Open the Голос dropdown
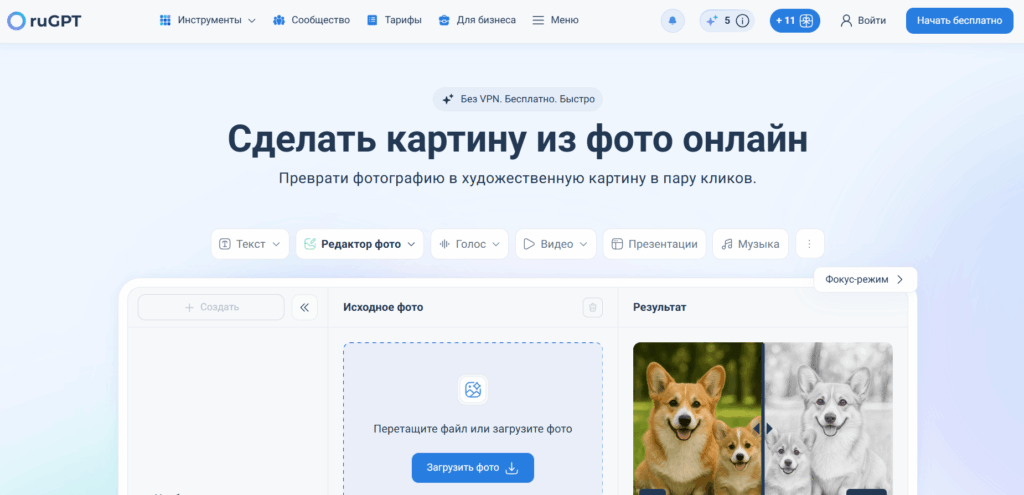 pos(470,244)
